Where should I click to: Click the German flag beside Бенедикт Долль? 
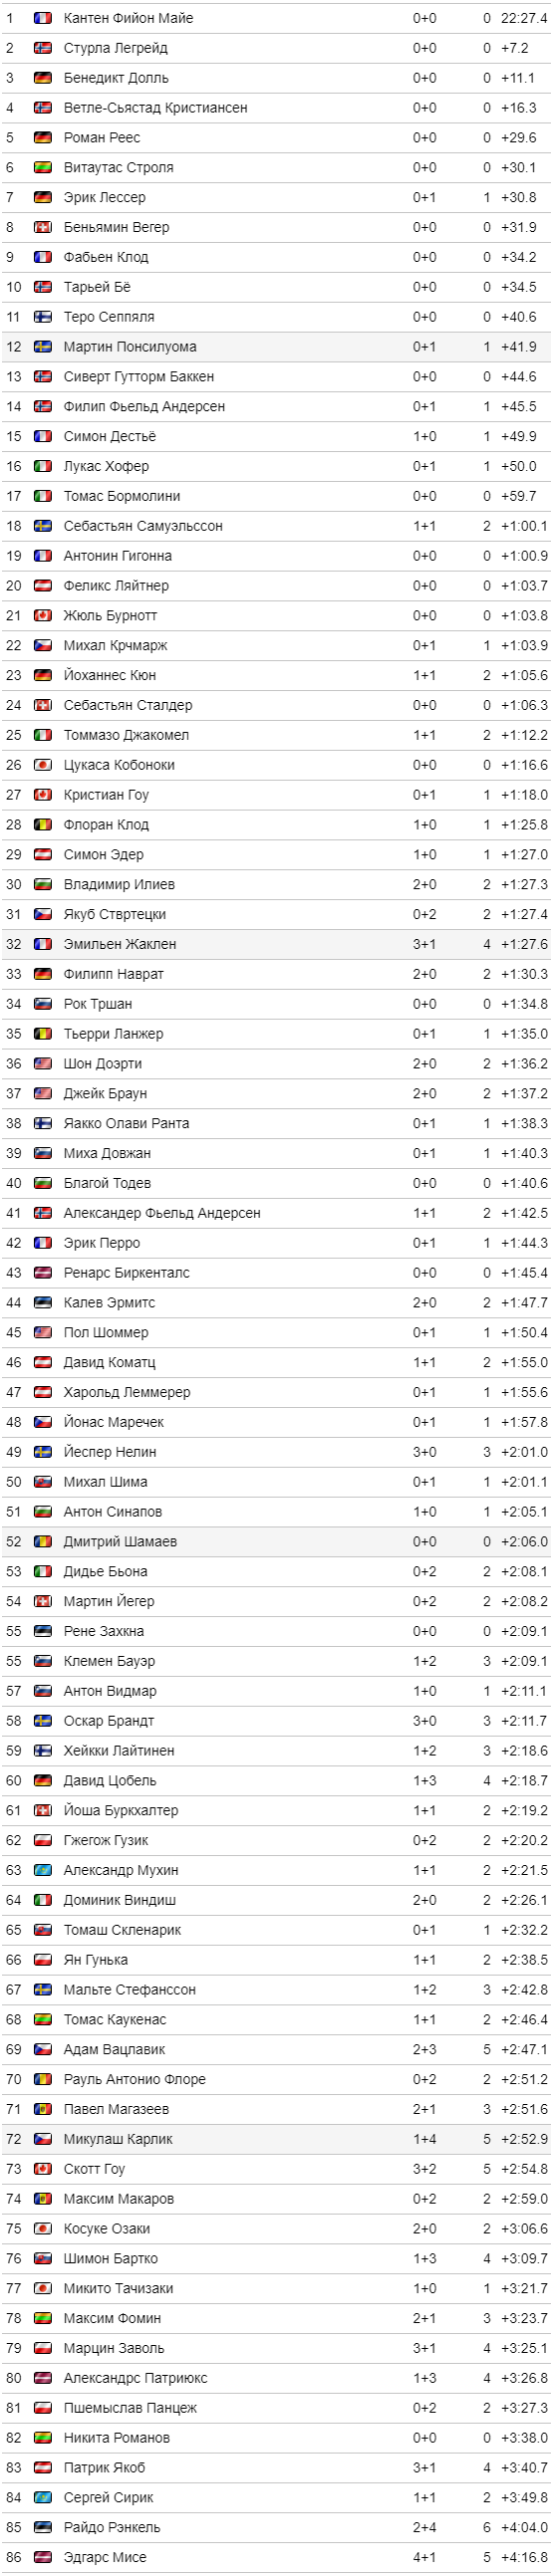coord(43,78)
